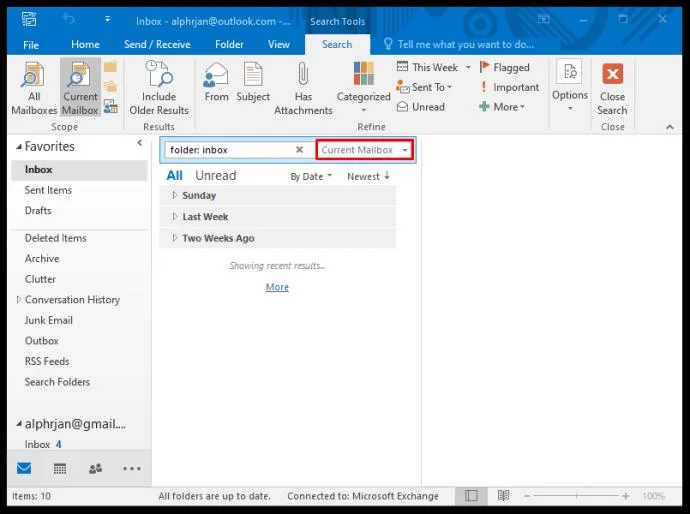Viewport: 690px width, 514px height.
Task: Expand Conversation History folder
Action: tap(18, 300)
